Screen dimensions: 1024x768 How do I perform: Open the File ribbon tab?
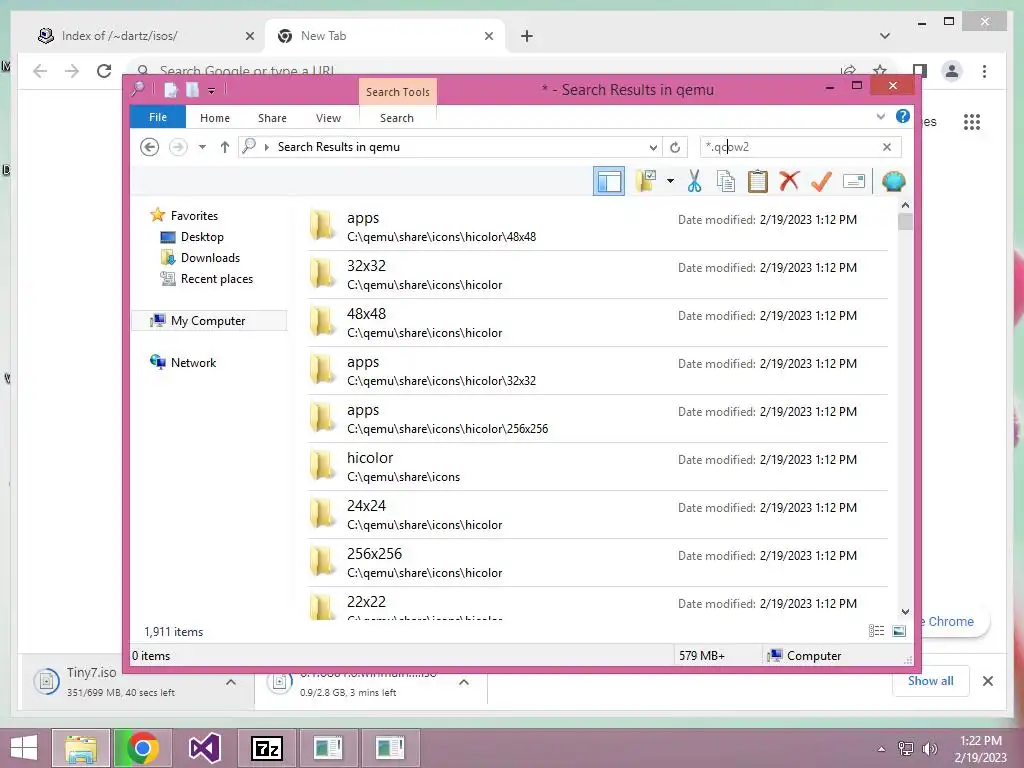pos(158,118)
